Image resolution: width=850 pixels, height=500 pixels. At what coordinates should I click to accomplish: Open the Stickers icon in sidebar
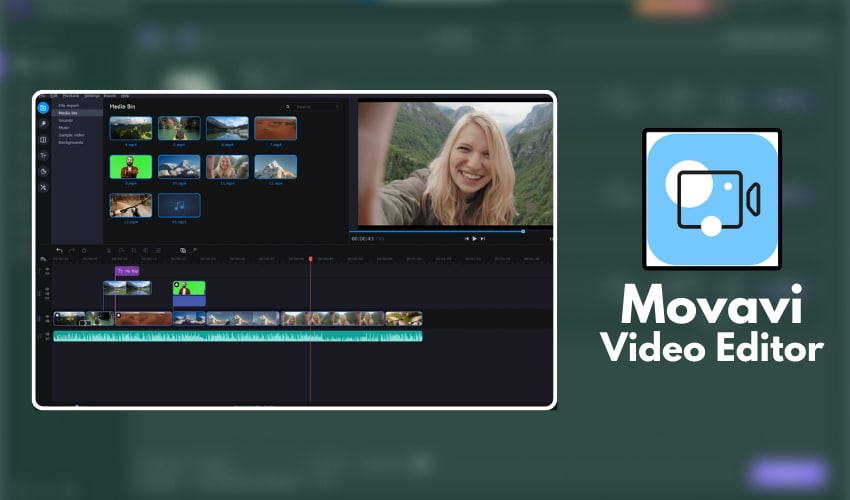[43, 171]
